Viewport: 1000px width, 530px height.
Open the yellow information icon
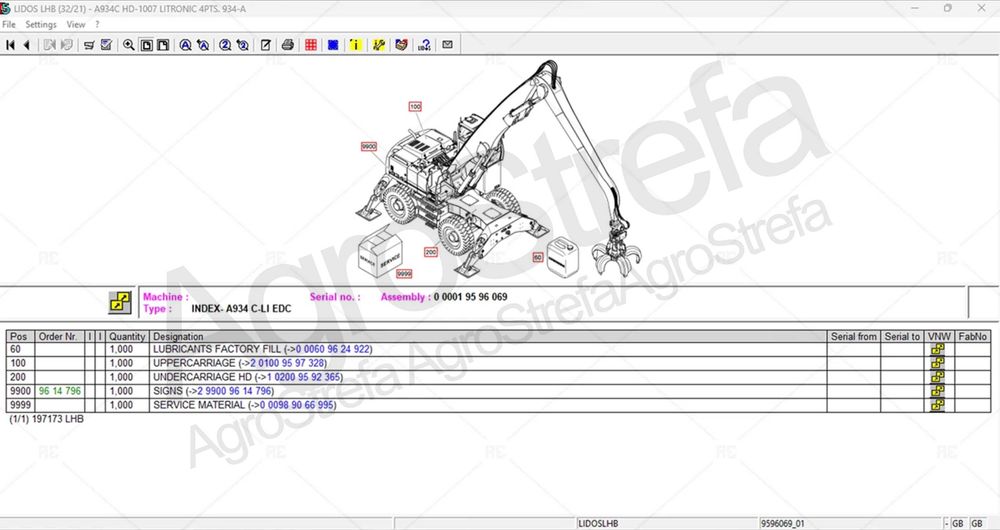(356, 45)
